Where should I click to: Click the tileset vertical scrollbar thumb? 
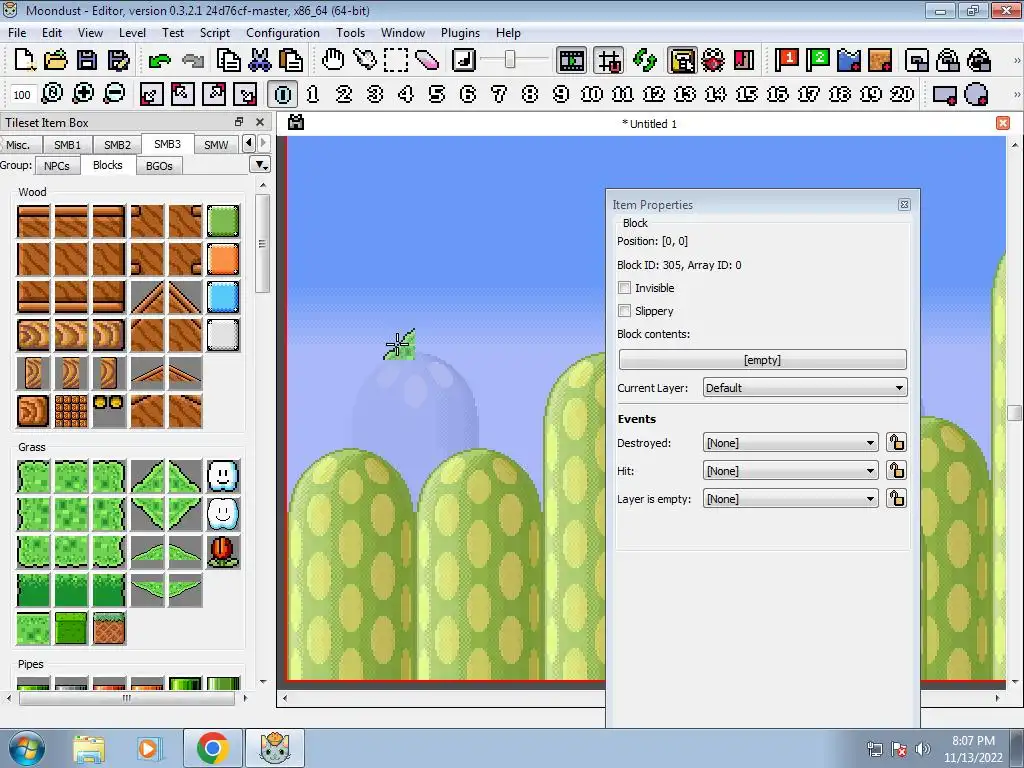point(262,244)
